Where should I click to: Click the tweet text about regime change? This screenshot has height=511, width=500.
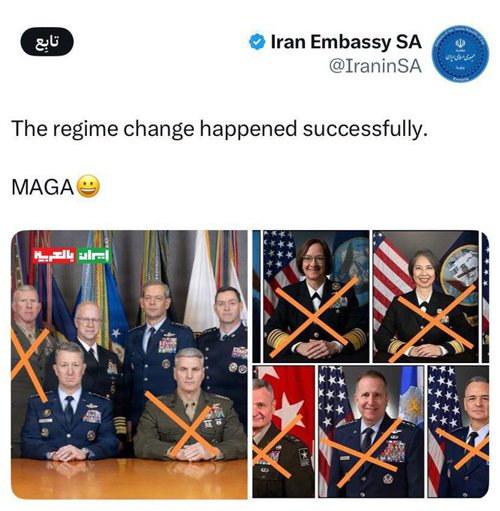[219, 129]
